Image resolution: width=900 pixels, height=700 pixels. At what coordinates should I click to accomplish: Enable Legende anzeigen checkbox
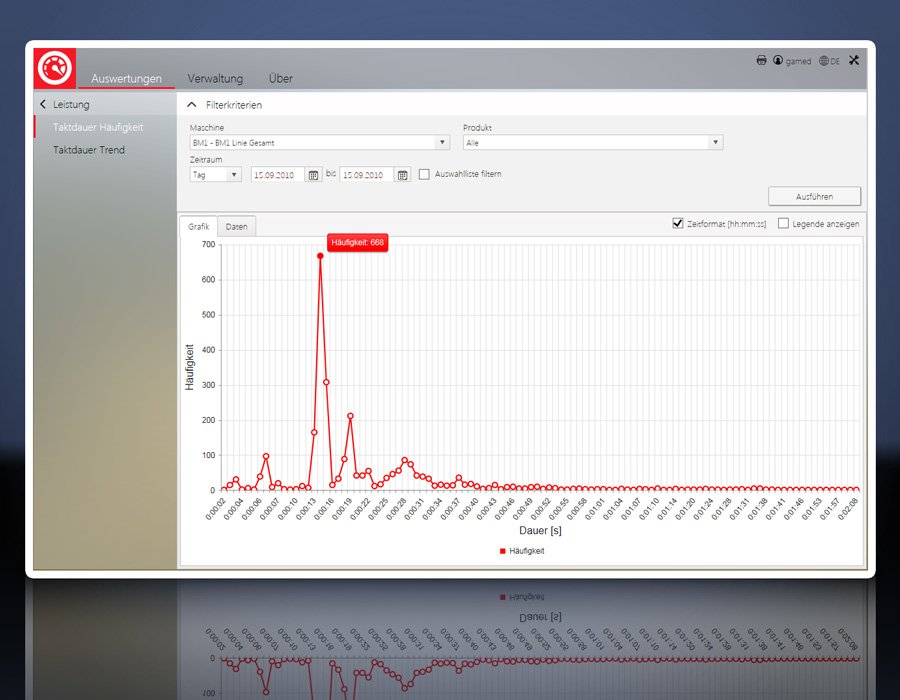tap(783, 223)
